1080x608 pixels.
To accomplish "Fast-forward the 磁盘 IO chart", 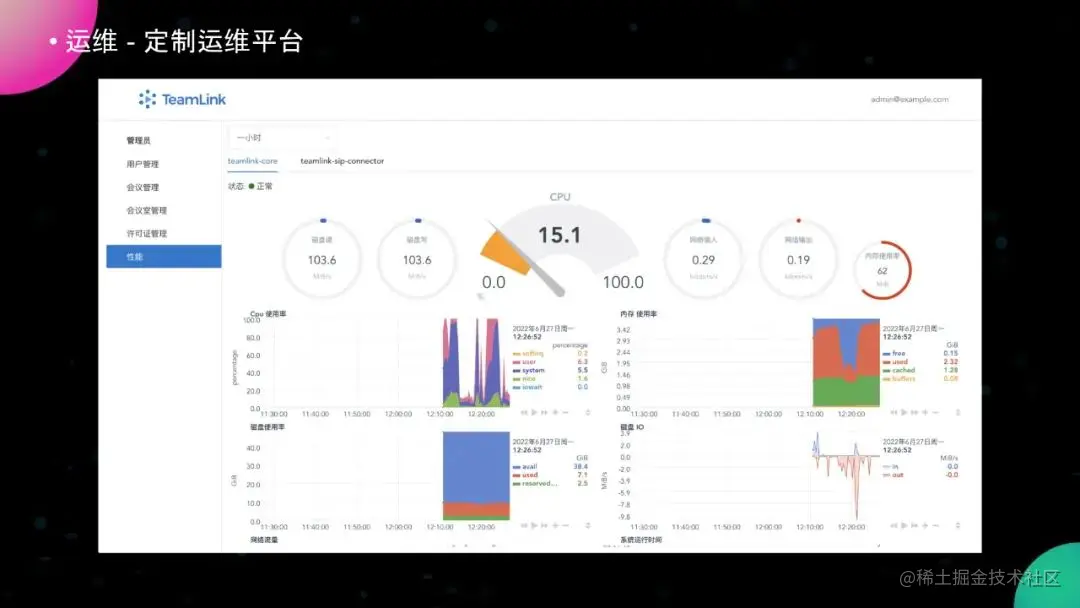I will (914, 525).
